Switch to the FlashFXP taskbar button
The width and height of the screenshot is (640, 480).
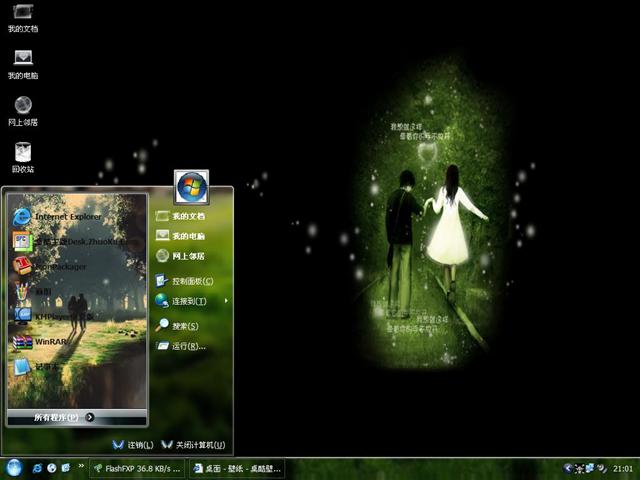click(x=137, y=469)
